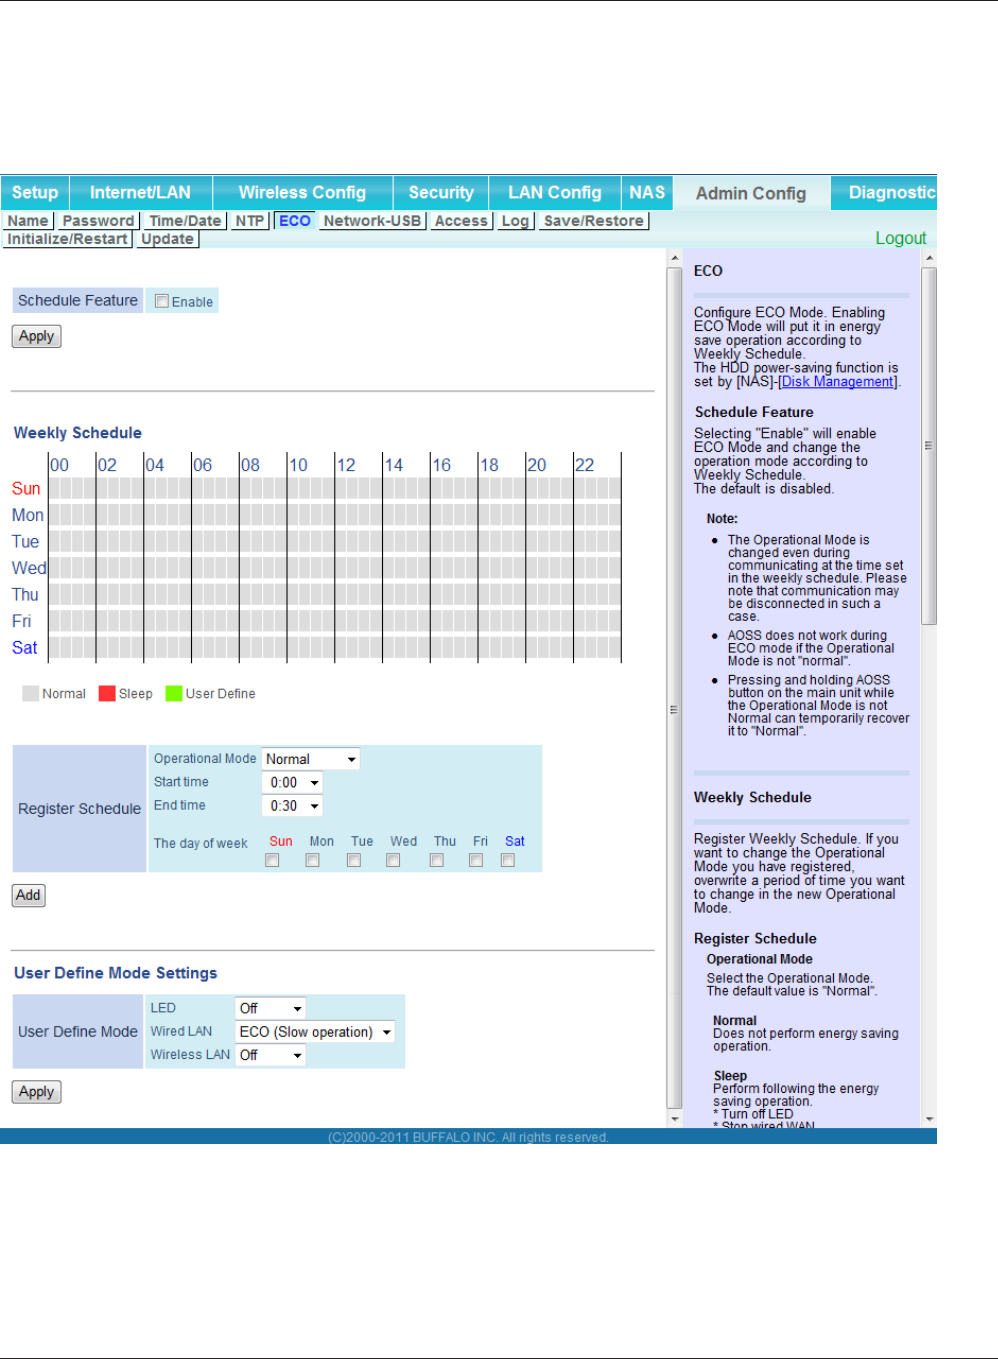
Task: Click the main pane scroll-down arrow
Action: coord(675,1120)
